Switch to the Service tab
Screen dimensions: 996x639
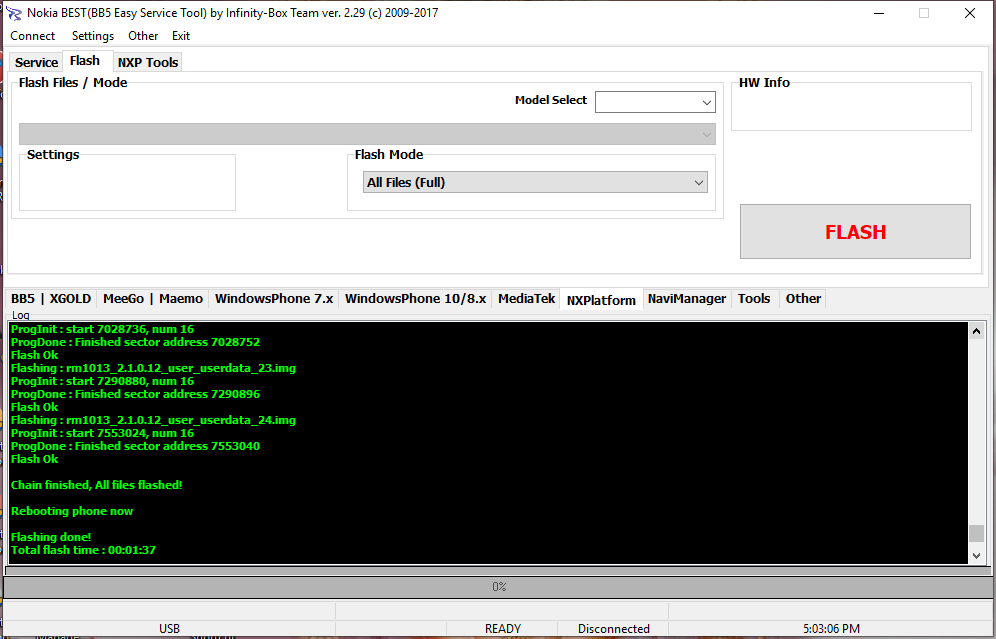[x=36, y=62]
